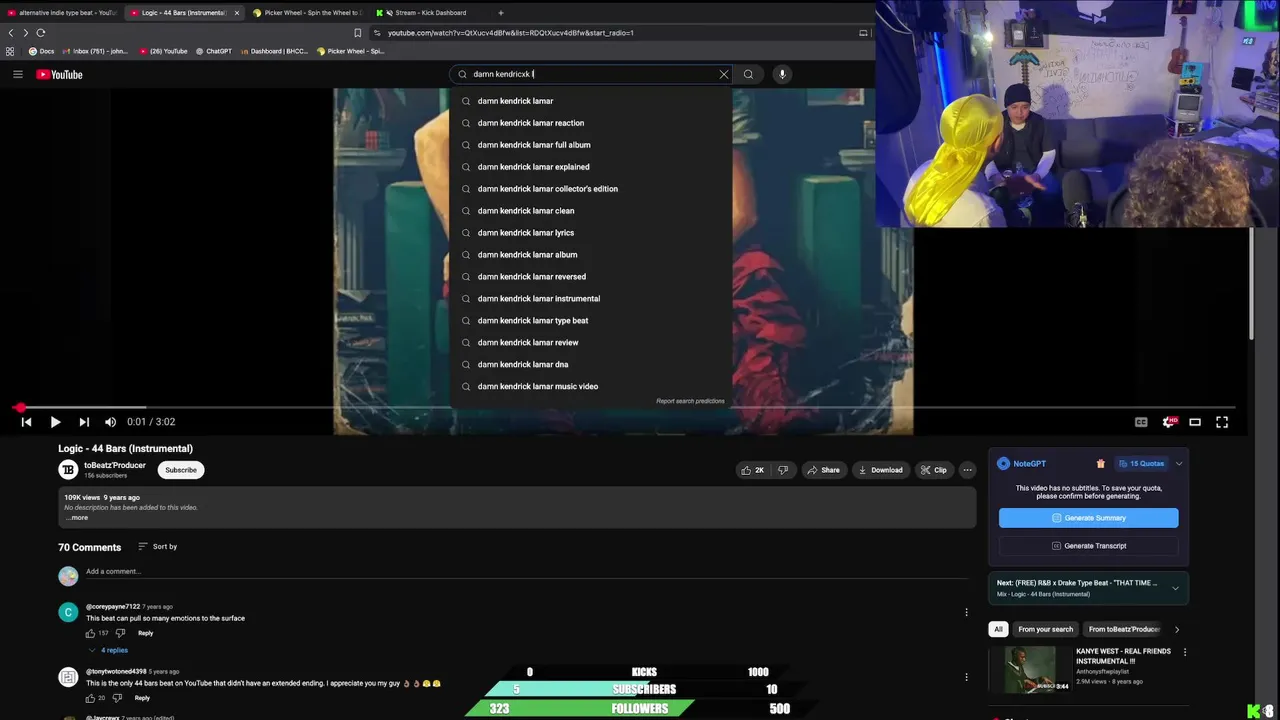Expand 4 replies under first comment
The image size is (1280, 720).
coord(108,650)
